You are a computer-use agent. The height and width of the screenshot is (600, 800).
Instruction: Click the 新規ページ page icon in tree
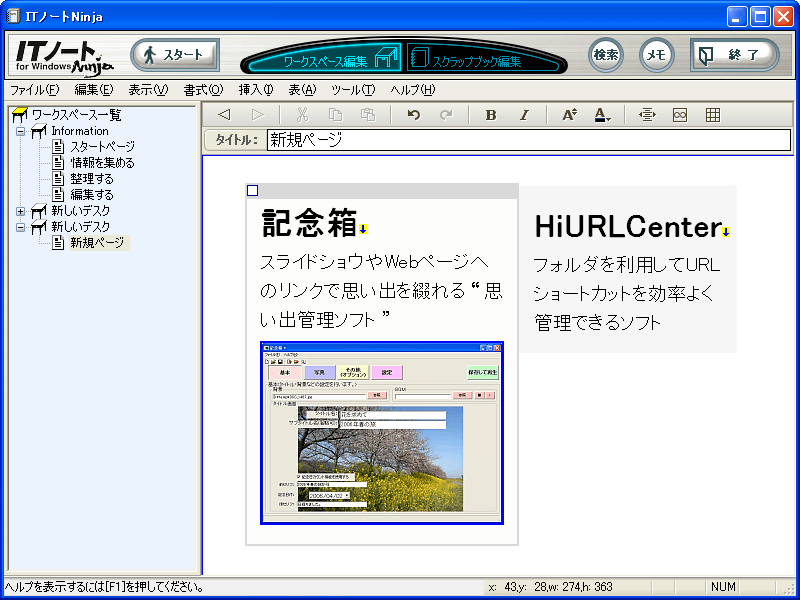coord(58,242)
